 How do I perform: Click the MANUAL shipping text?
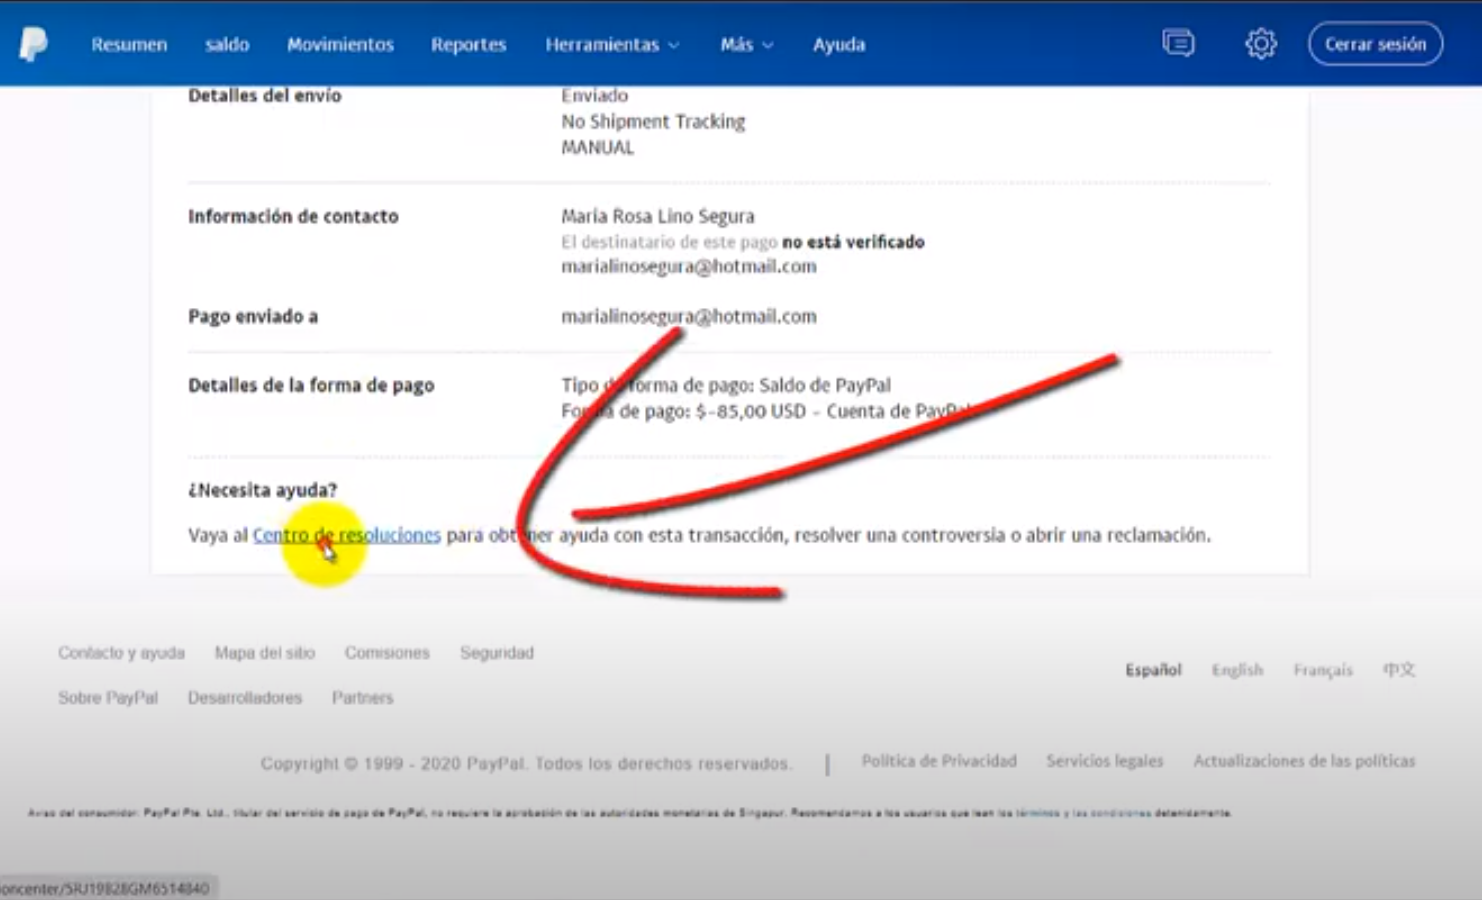pos(597,148)
